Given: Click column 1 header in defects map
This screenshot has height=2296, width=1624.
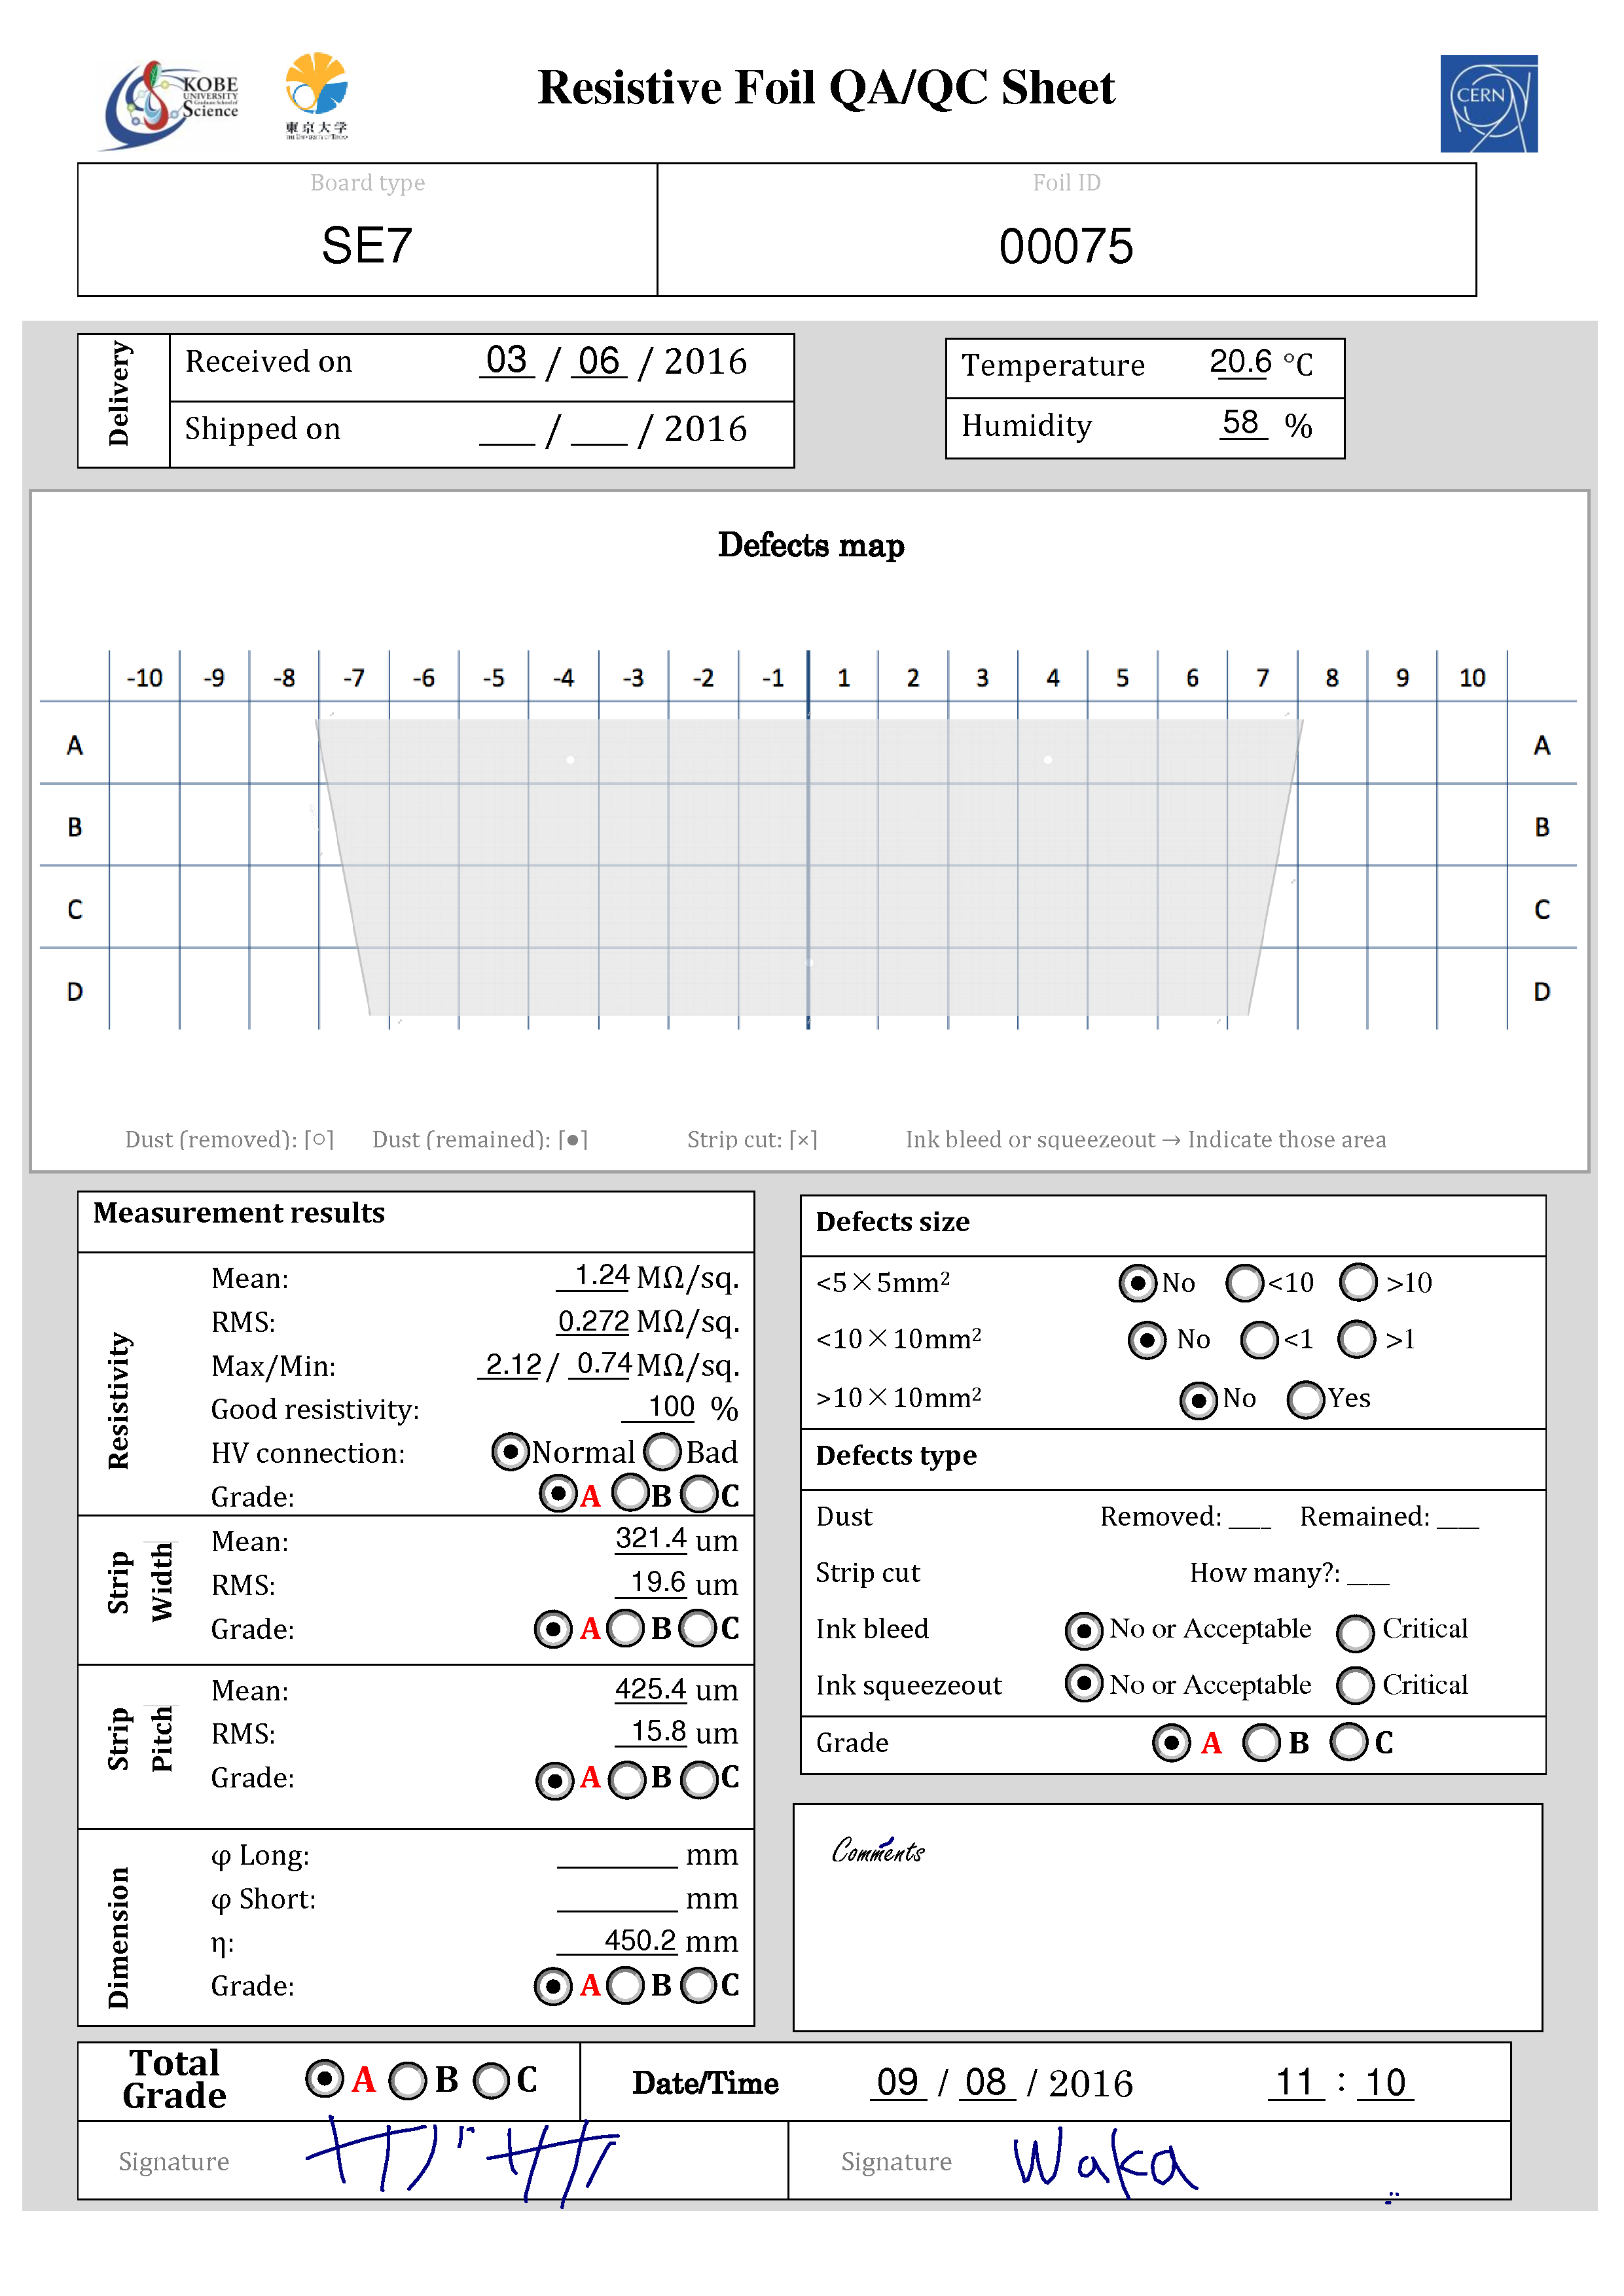Looking at the screenshot, I should point(844,678).
